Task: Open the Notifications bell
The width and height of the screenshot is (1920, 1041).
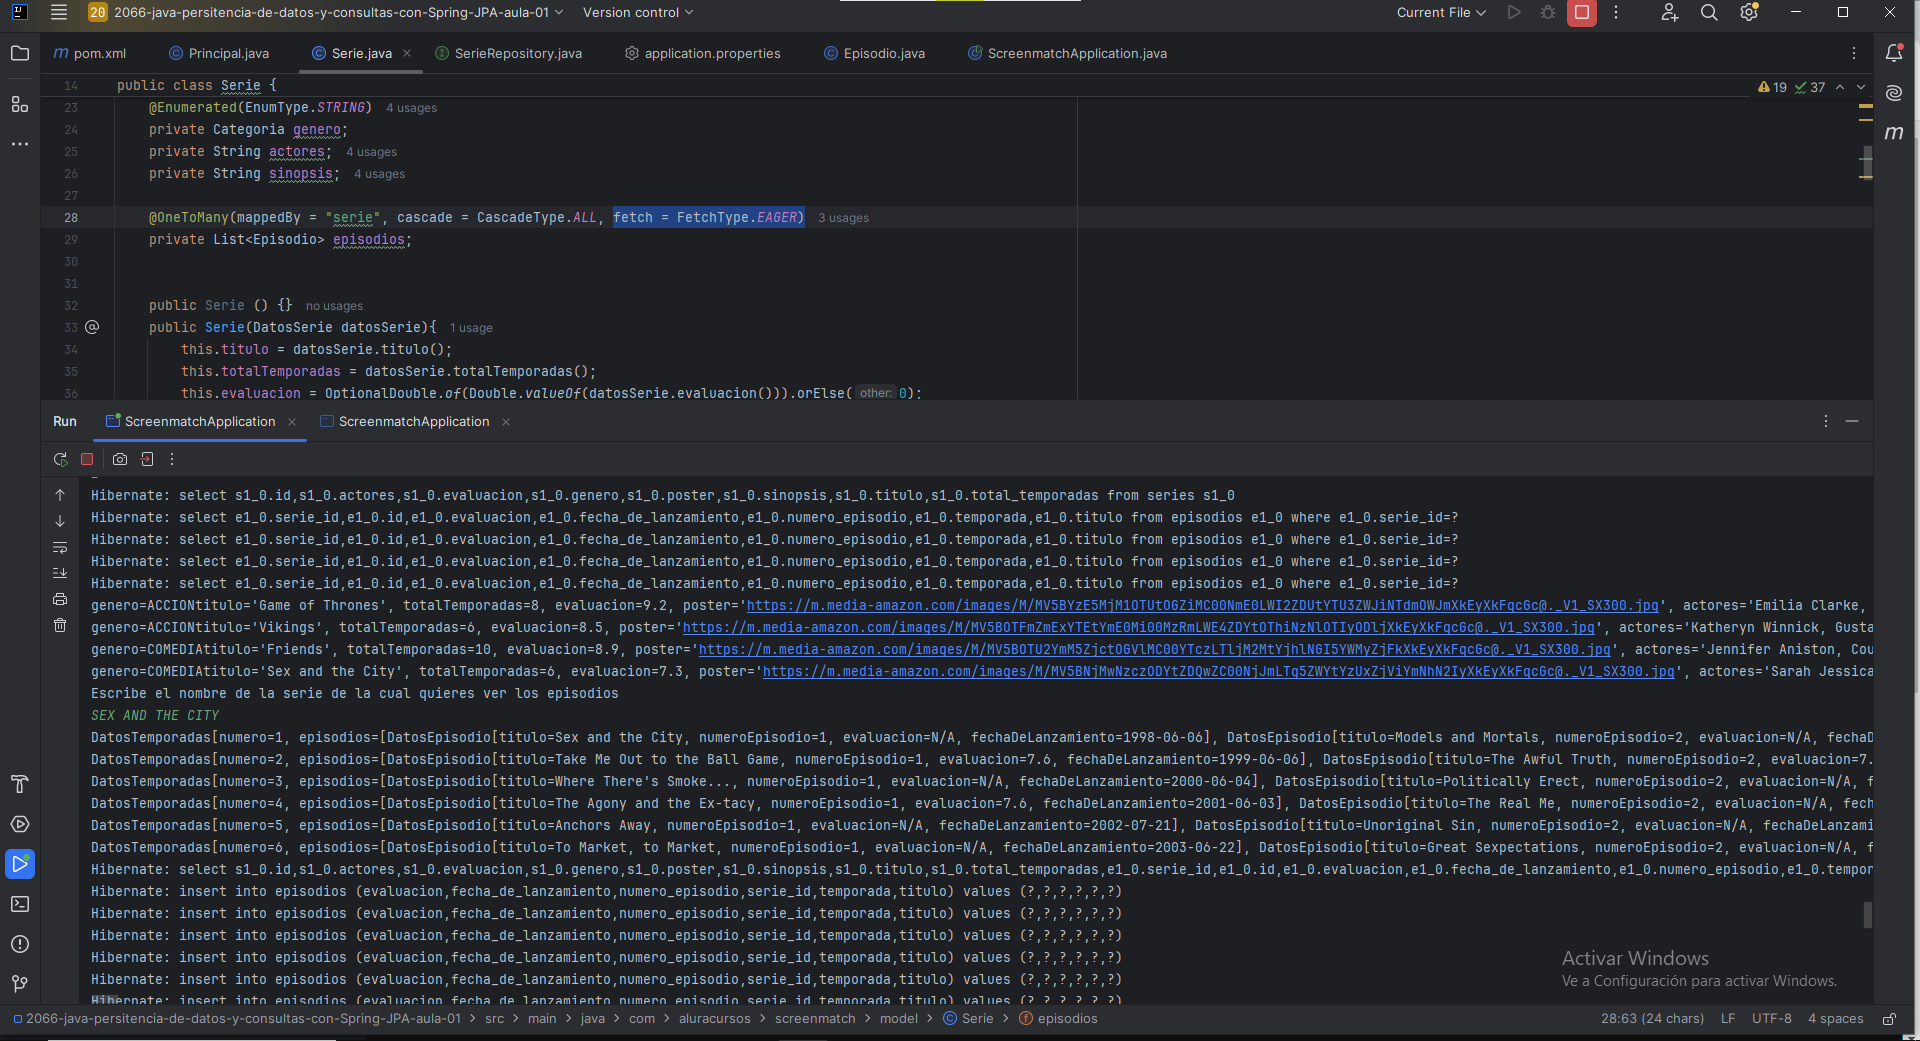Action: (1894, 53)
